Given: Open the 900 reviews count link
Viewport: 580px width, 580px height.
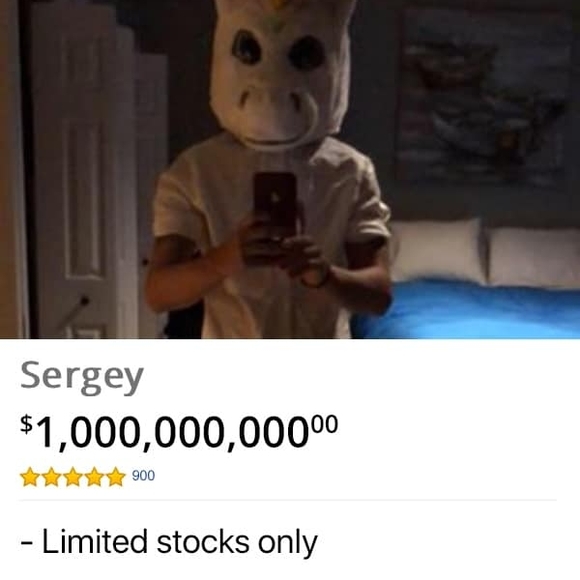Looking at the screenshot, I should [144, 476].
